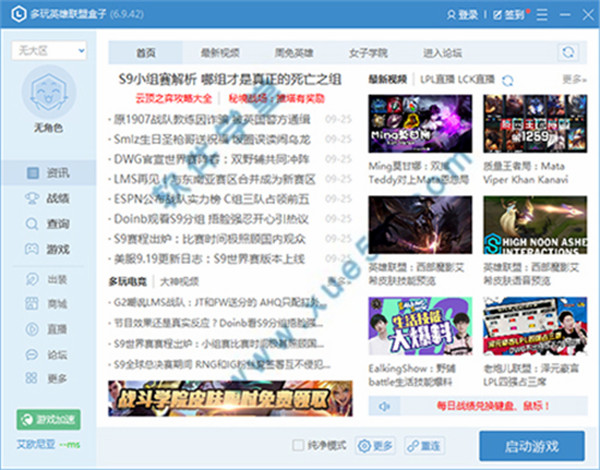Viewport: 600px width, 470px height.
Task: Switch to the 女子学院 tab
Action: pos(368,53)
